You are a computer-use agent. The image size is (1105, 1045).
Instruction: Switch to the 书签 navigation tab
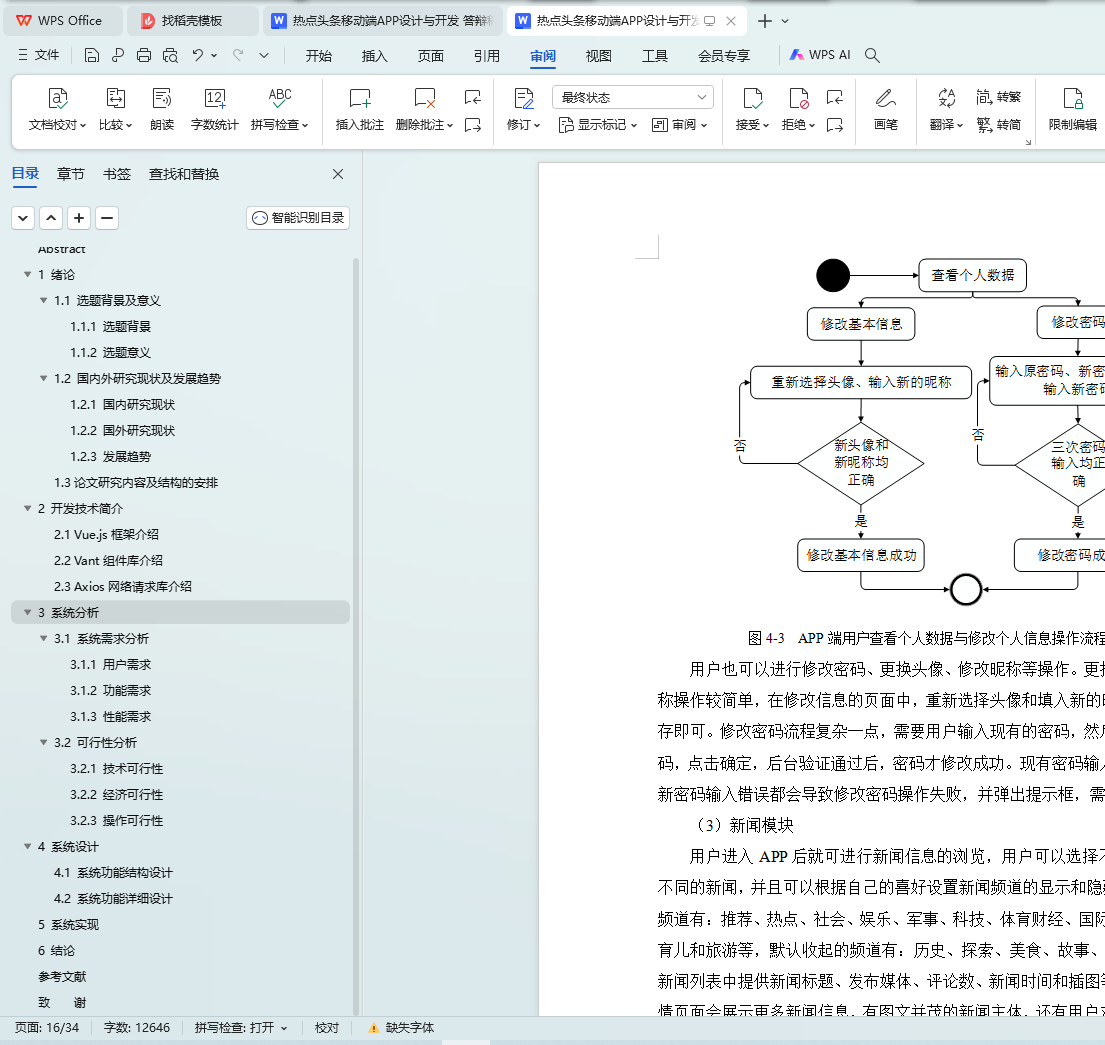click(117, 174)
